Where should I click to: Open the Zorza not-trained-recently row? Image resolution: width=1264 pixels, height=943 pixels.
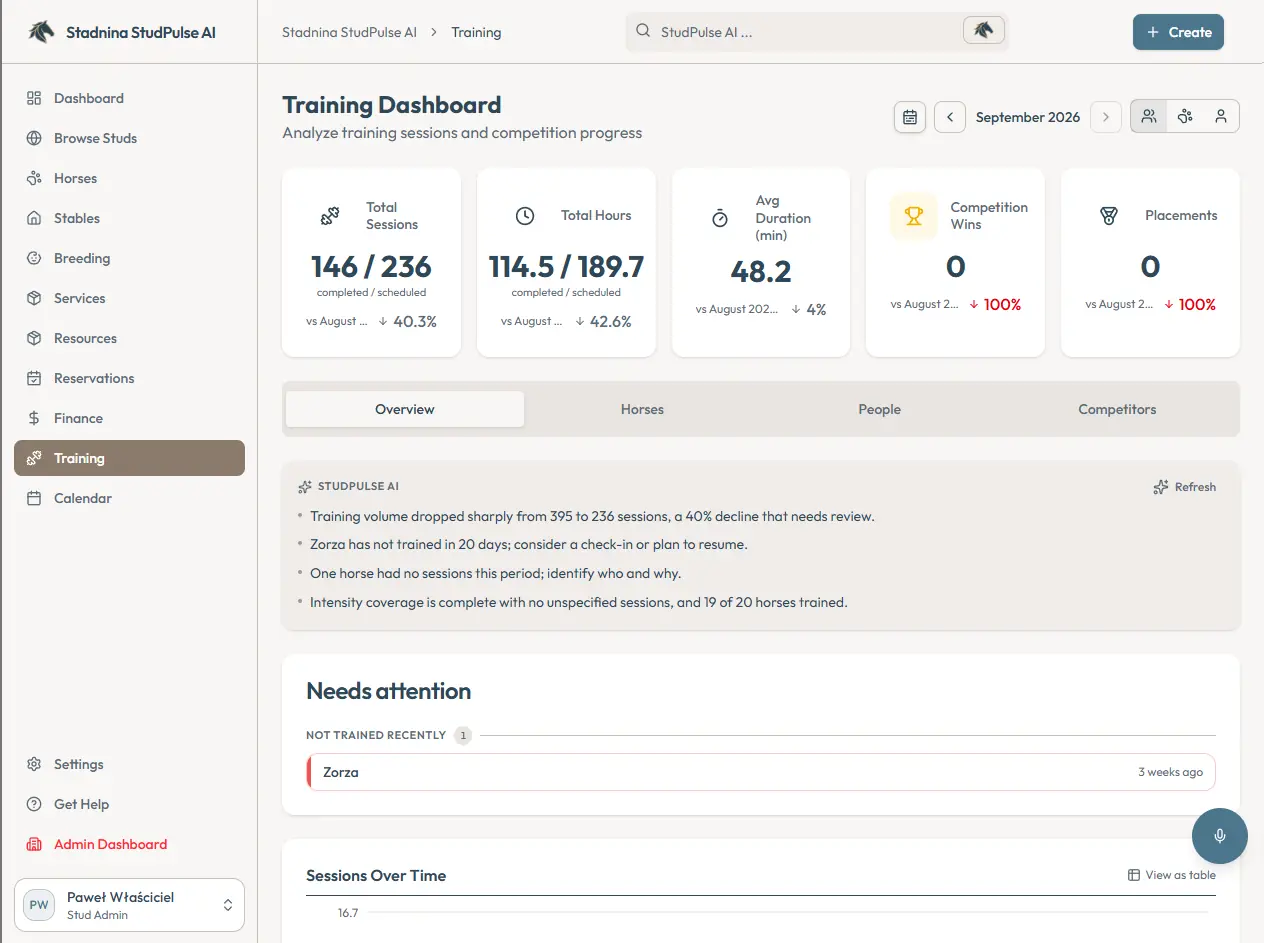761,772
